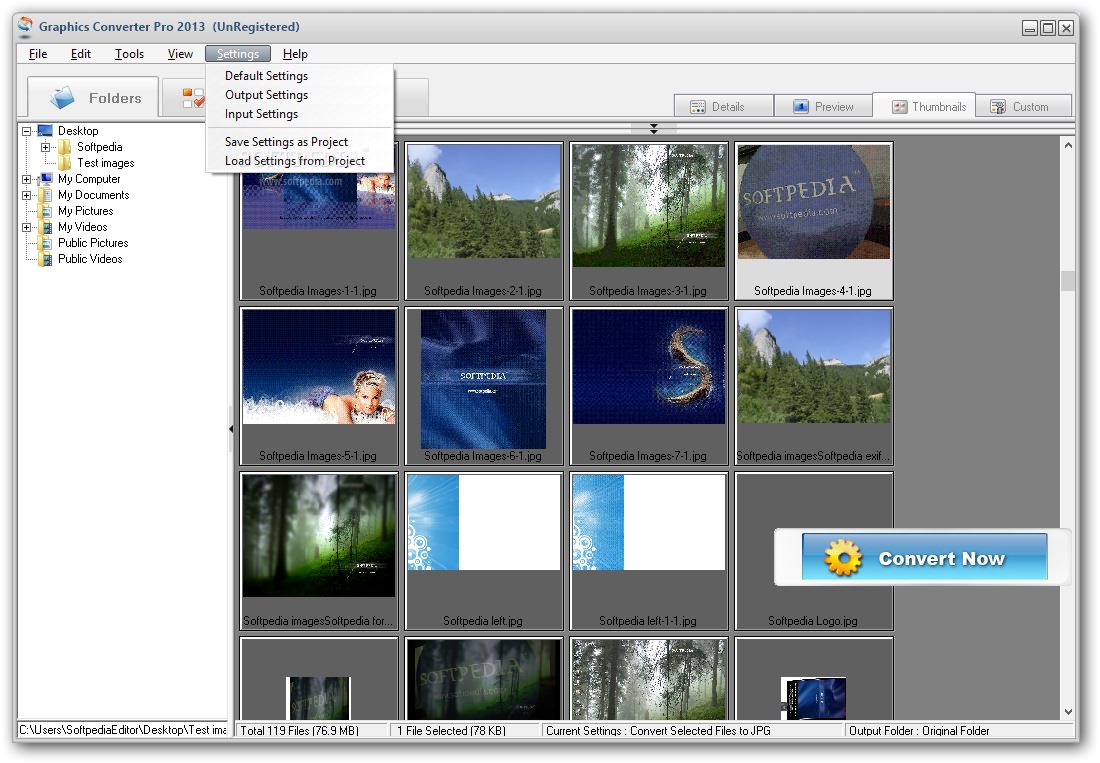This screenshot has height=763, width=1100.
Task: Click the folder path field in status bar
Action: coord(123,730)
